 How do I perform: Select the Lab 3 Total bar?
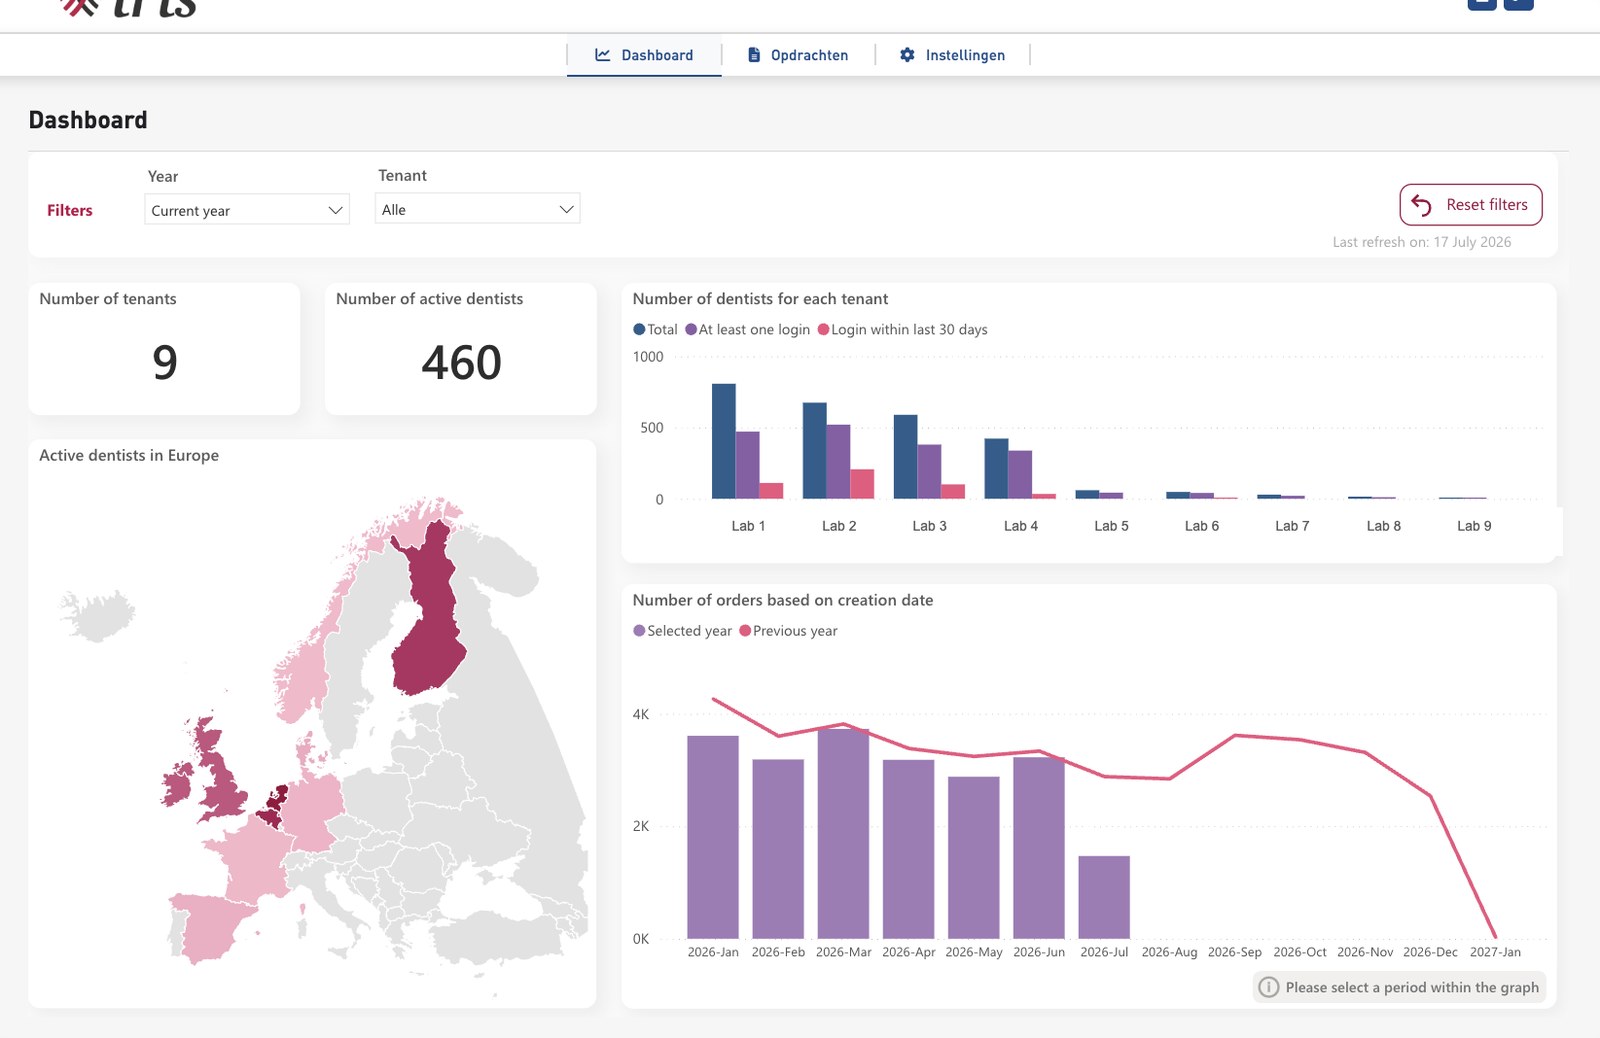pyautogui.click(x=905, y=457)
